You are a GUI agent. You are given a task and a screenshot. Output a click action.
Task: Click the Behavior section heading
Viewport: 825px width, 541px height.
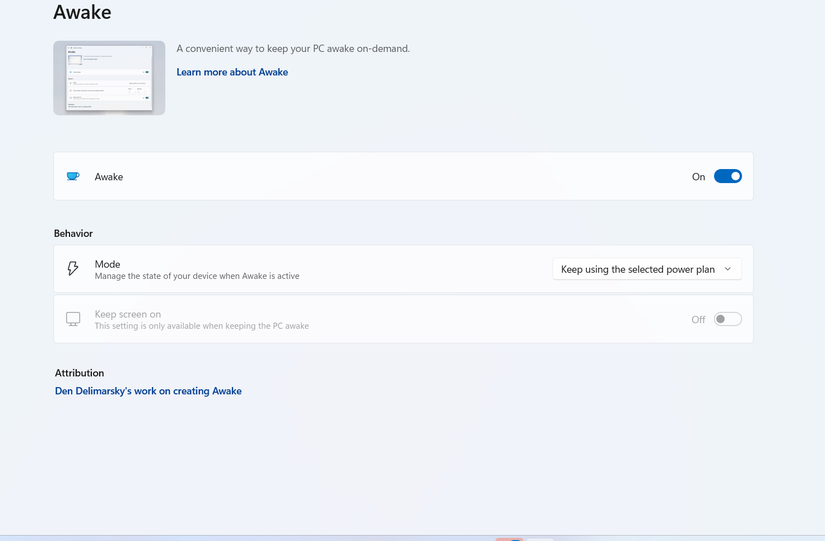tap(73, 233)
